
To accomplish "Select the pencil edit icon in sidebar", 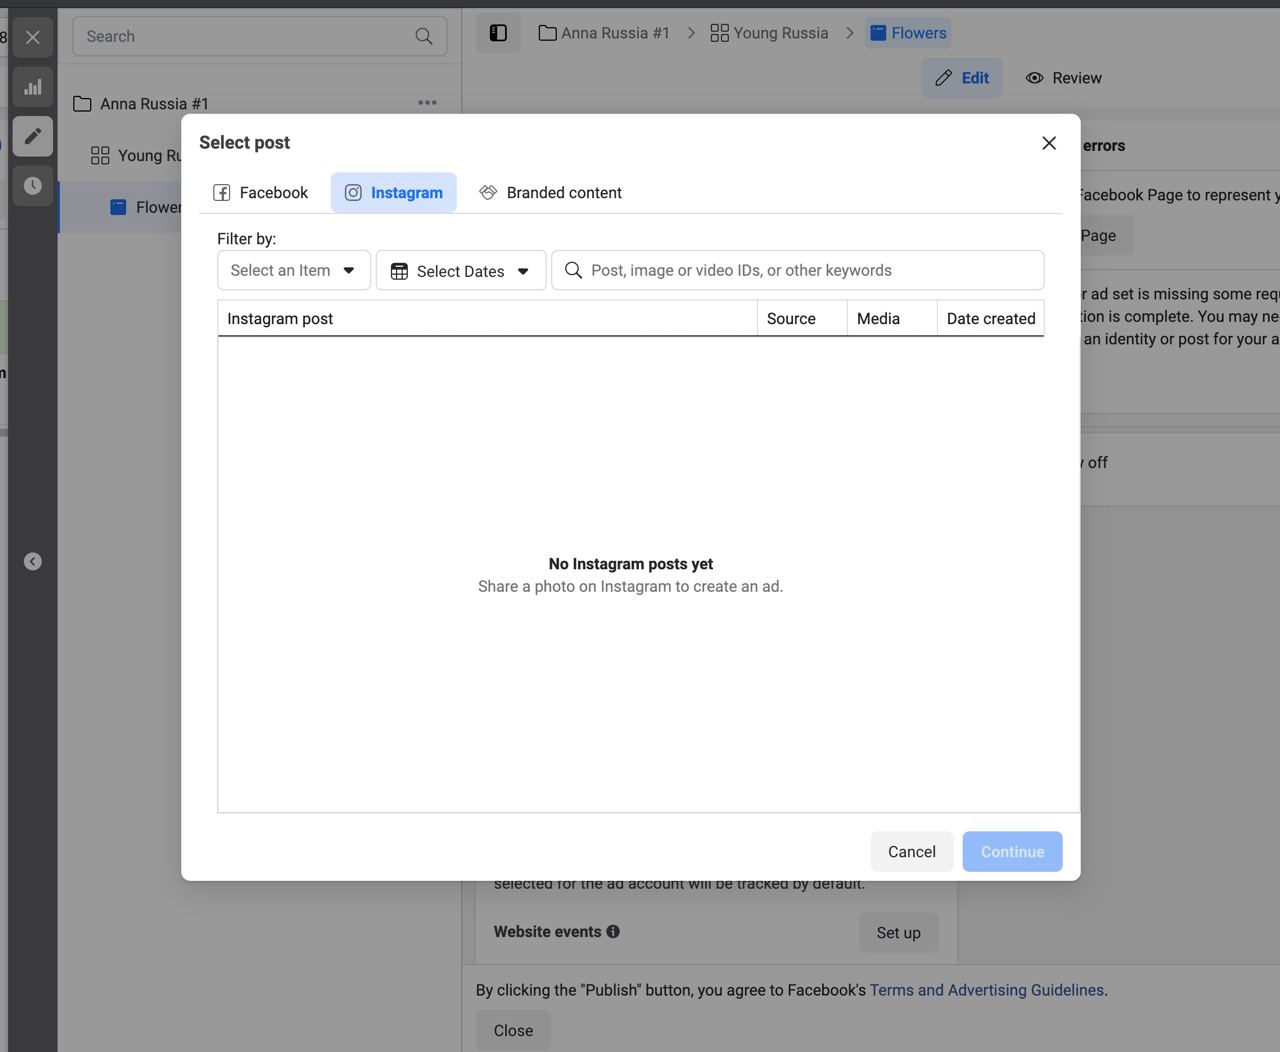I will (33, 136).
